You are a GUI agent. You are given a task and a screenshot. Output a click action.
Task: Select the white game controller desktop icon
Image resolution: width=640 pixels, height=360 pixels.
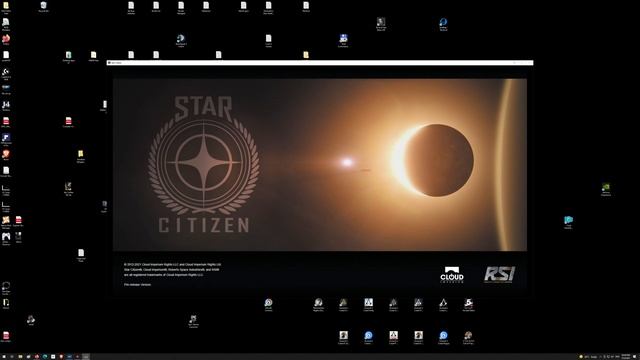point(6,238)
